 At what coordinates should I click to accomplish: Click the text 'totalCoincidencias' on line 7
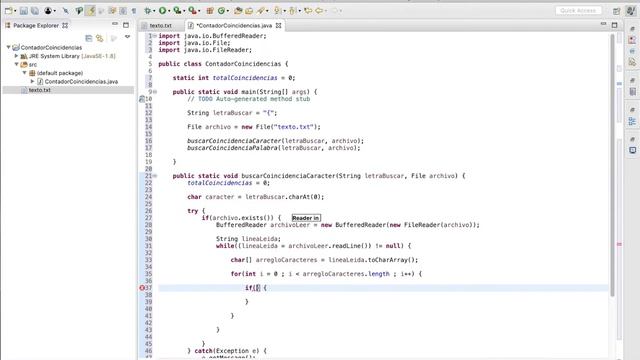(245, 78)
